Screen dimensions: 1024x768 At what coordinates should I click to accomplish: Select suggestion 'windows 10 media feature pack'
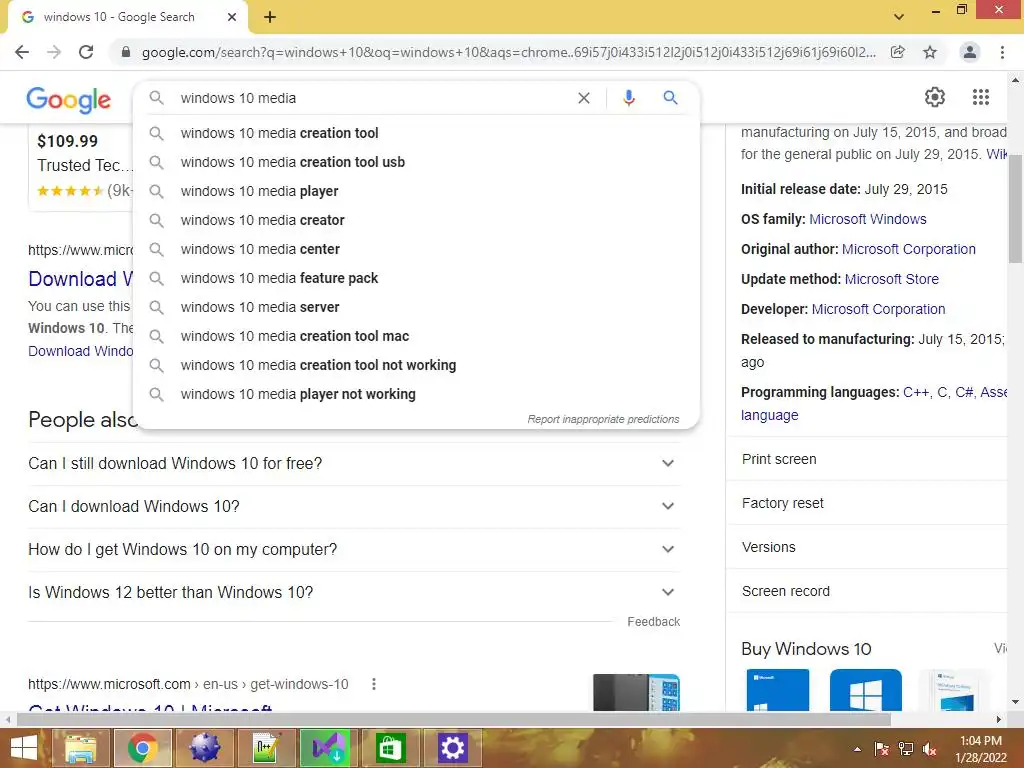click(x=418, y=278)
